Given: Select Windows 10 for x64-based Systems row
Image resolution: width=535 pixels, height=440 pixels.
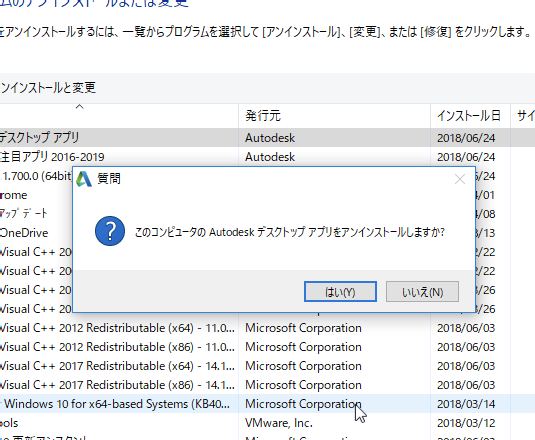Looking at the screenshot, I should (x=268, y=404).
